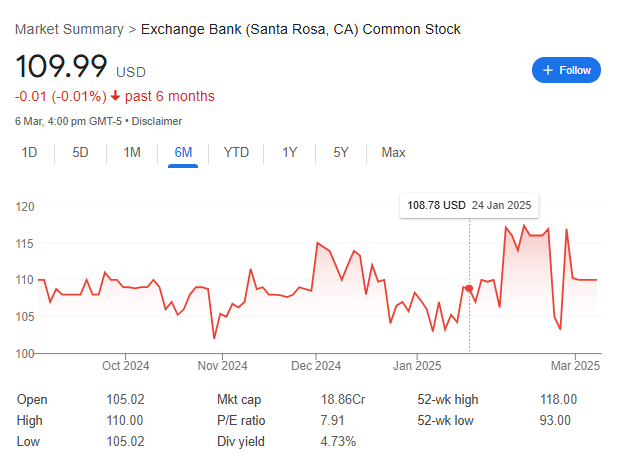
Task: Switch to YTD time range
Action: point(236,153)
